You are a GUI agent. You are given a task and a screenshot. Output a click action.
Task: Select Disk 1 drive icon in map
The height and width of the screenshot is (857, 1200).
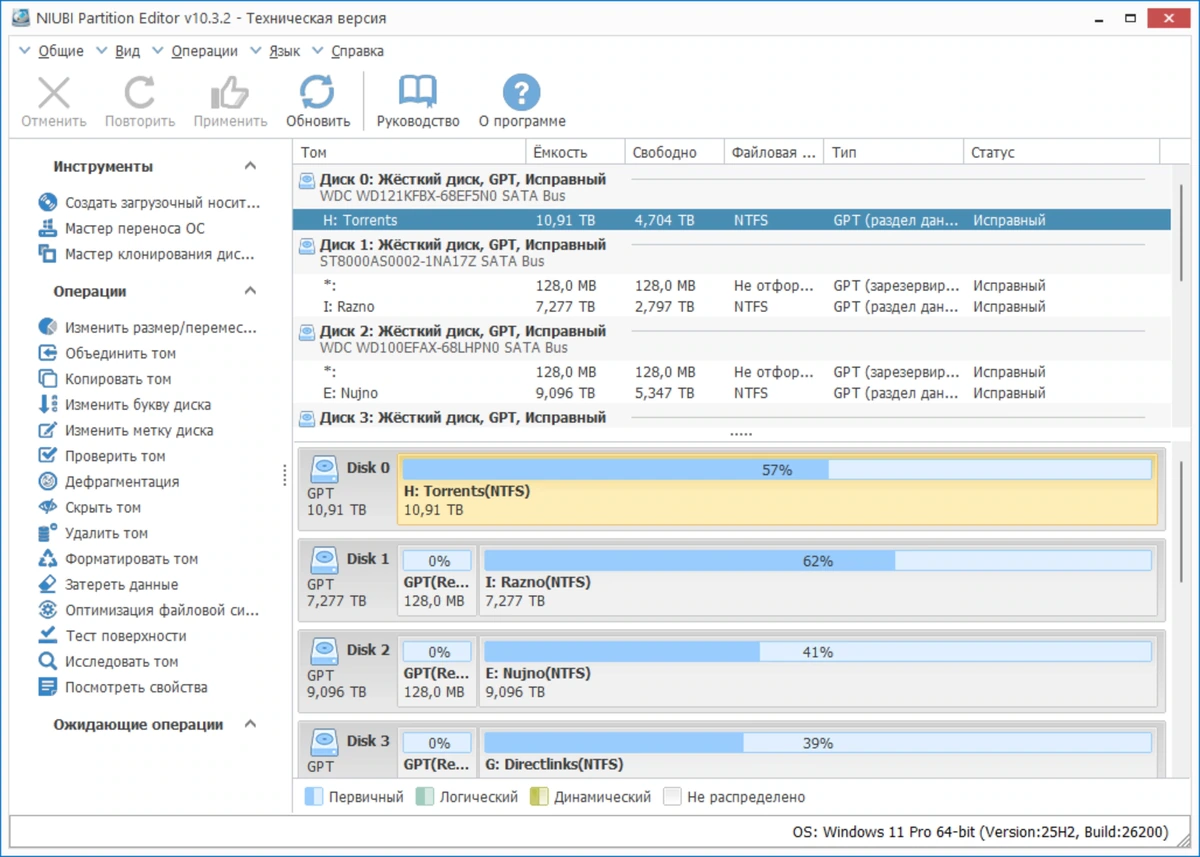click(325, 559)
